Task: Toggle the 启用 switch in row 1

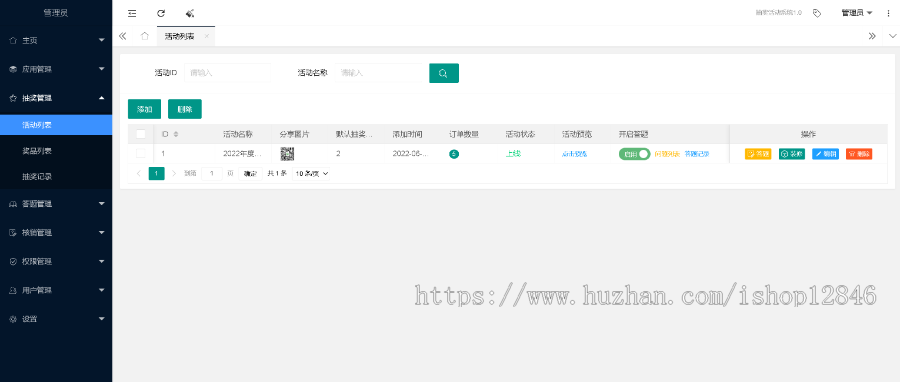Action: coord(634,154)
